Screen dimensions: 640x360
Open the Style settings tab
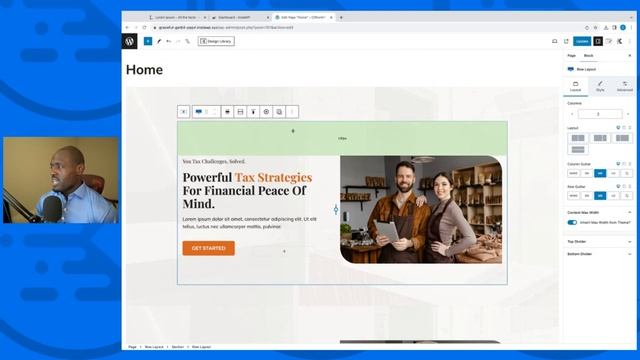tap(600, 87)
